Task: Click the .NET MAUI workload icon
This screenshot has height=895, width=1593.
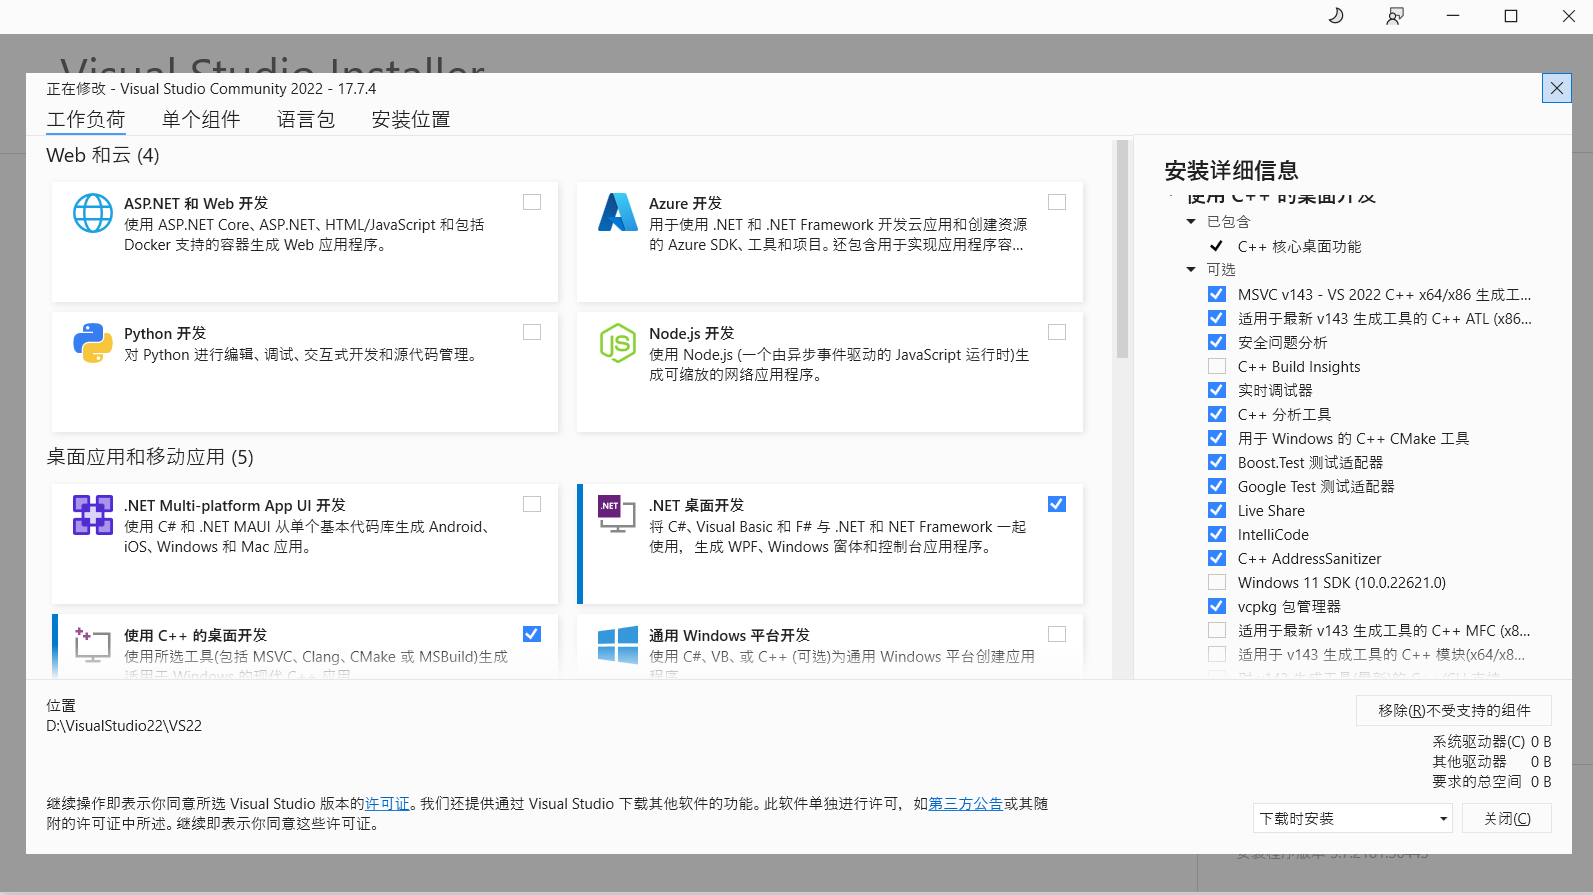Action: (x=93, y=515)
